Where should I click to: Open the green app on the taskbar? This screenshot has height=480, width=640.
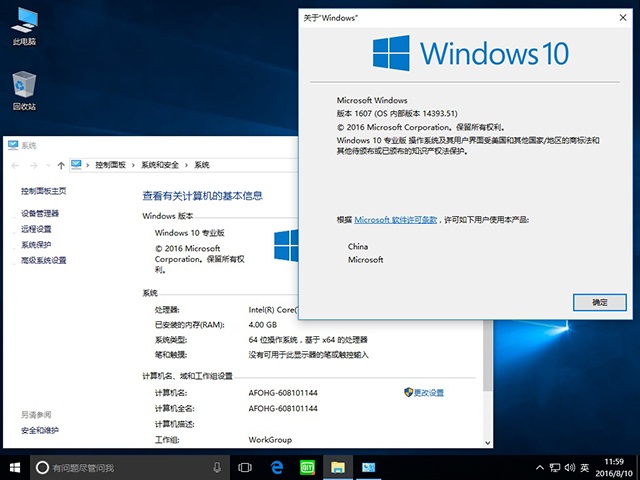(x=308, y=467)
